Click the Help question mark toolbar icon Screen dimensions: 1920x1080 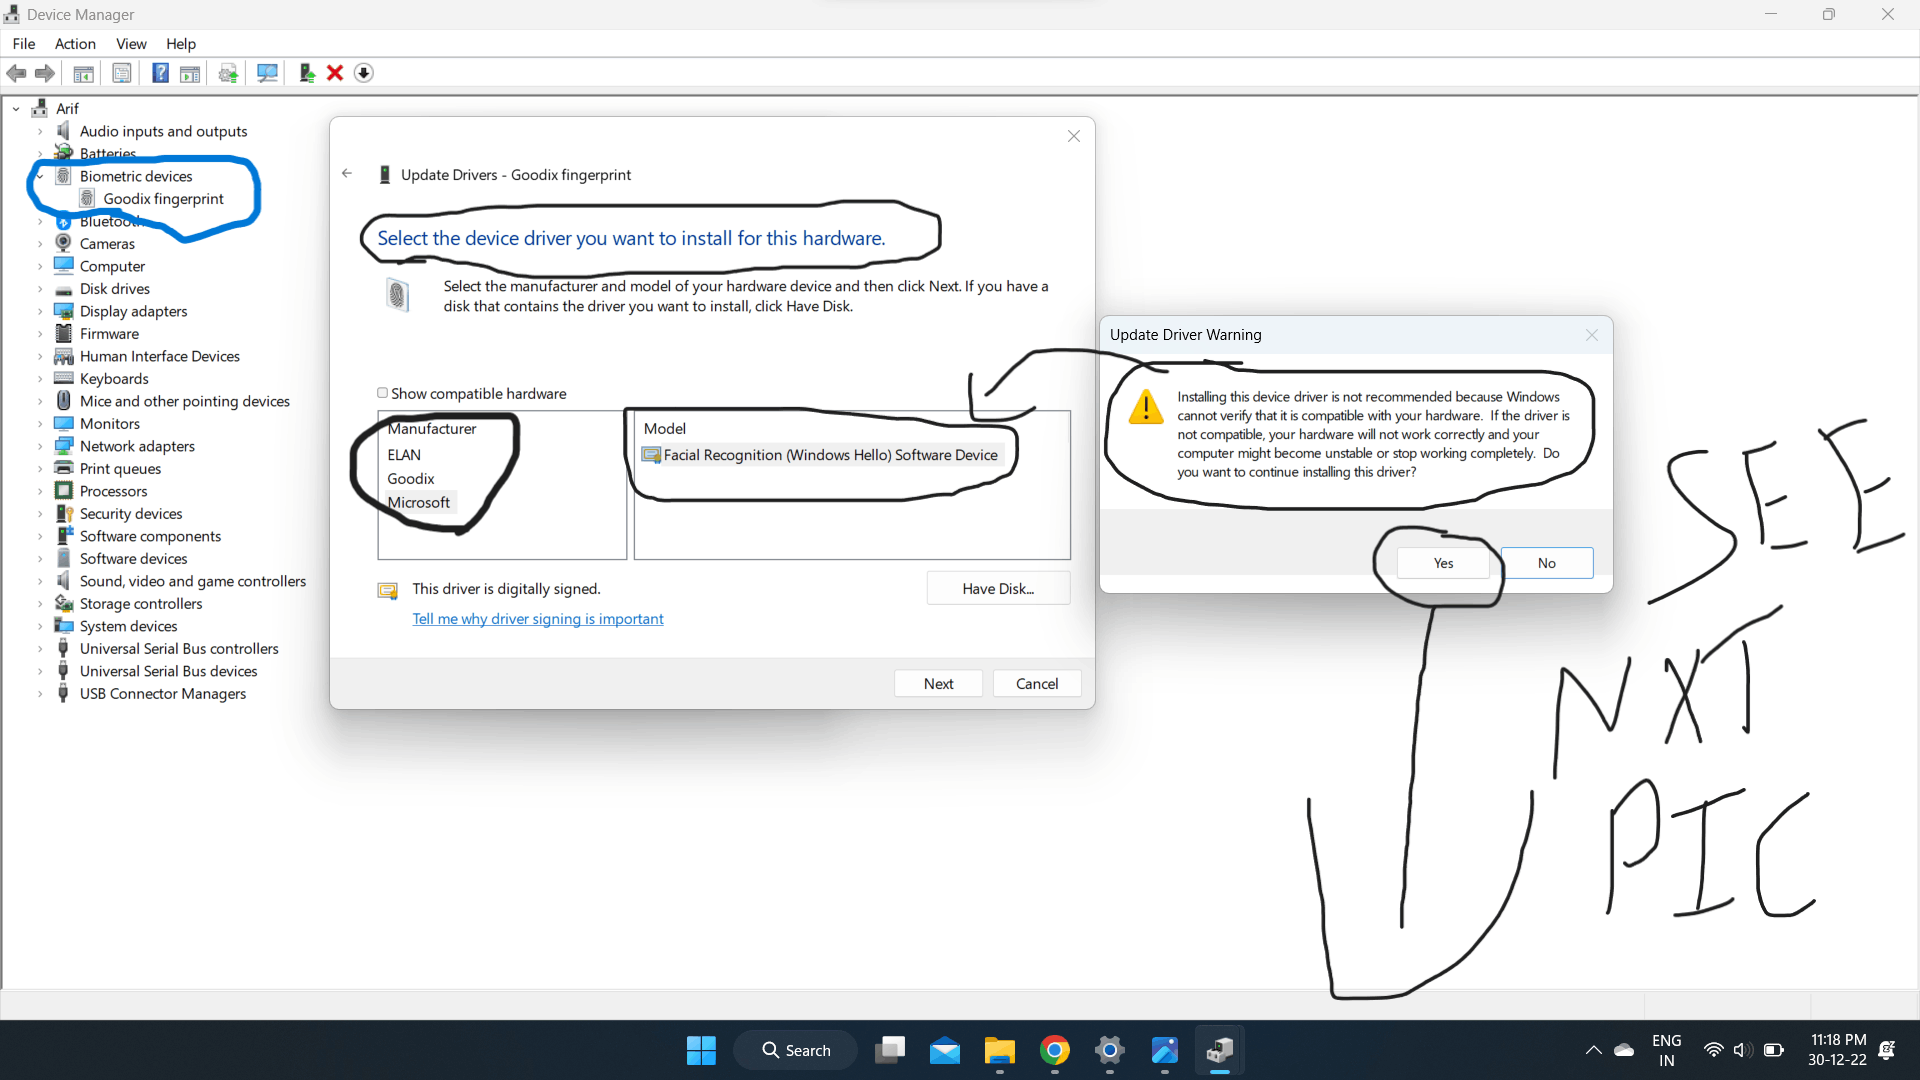(160, 73)
